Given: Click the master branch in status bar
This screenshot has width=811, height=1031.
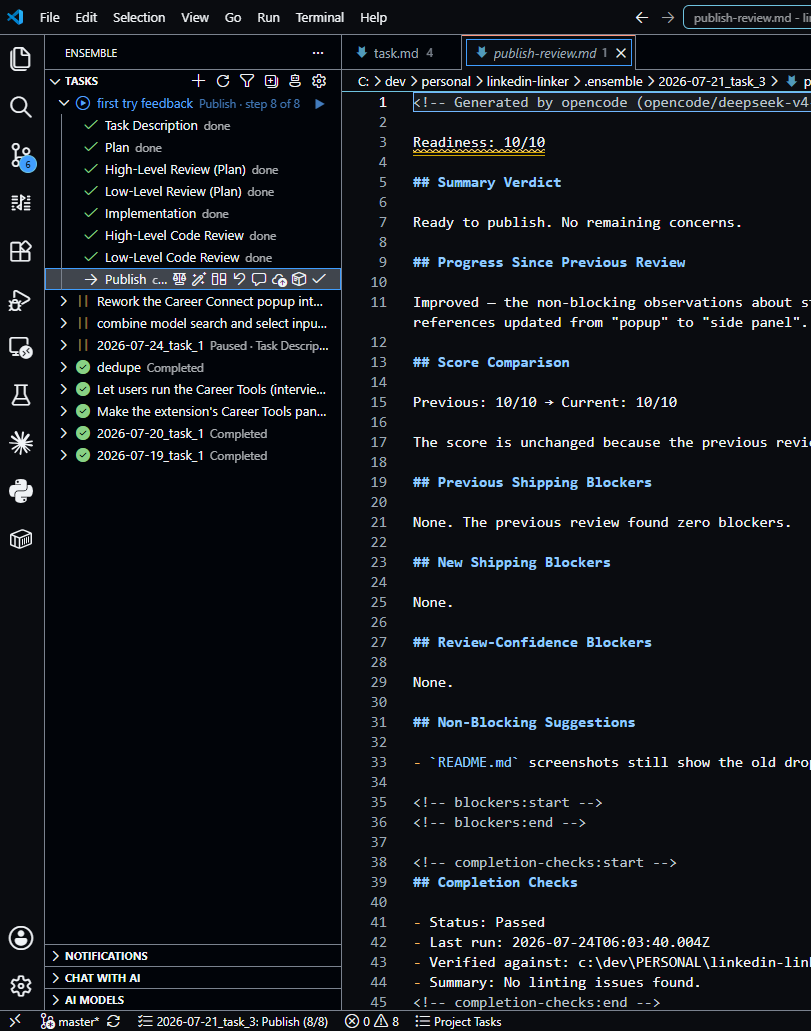Looking at the screenshot, I should [70, 1022].
